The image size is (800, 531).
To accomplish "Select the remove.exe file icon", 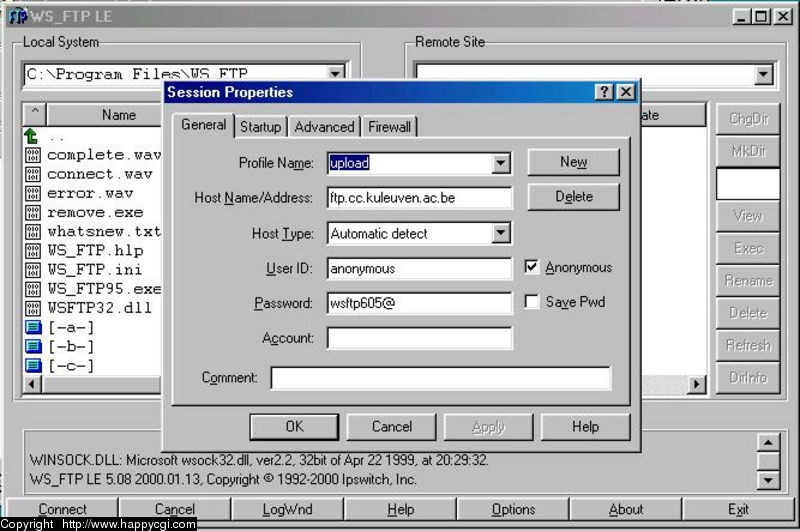I will pos(33,213).
